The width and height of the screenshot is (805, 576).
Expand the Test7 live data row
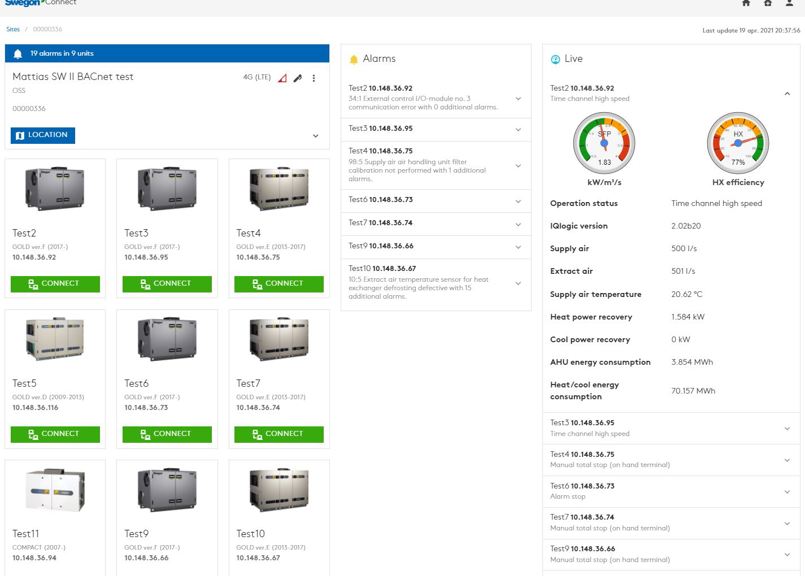(787, 523)
